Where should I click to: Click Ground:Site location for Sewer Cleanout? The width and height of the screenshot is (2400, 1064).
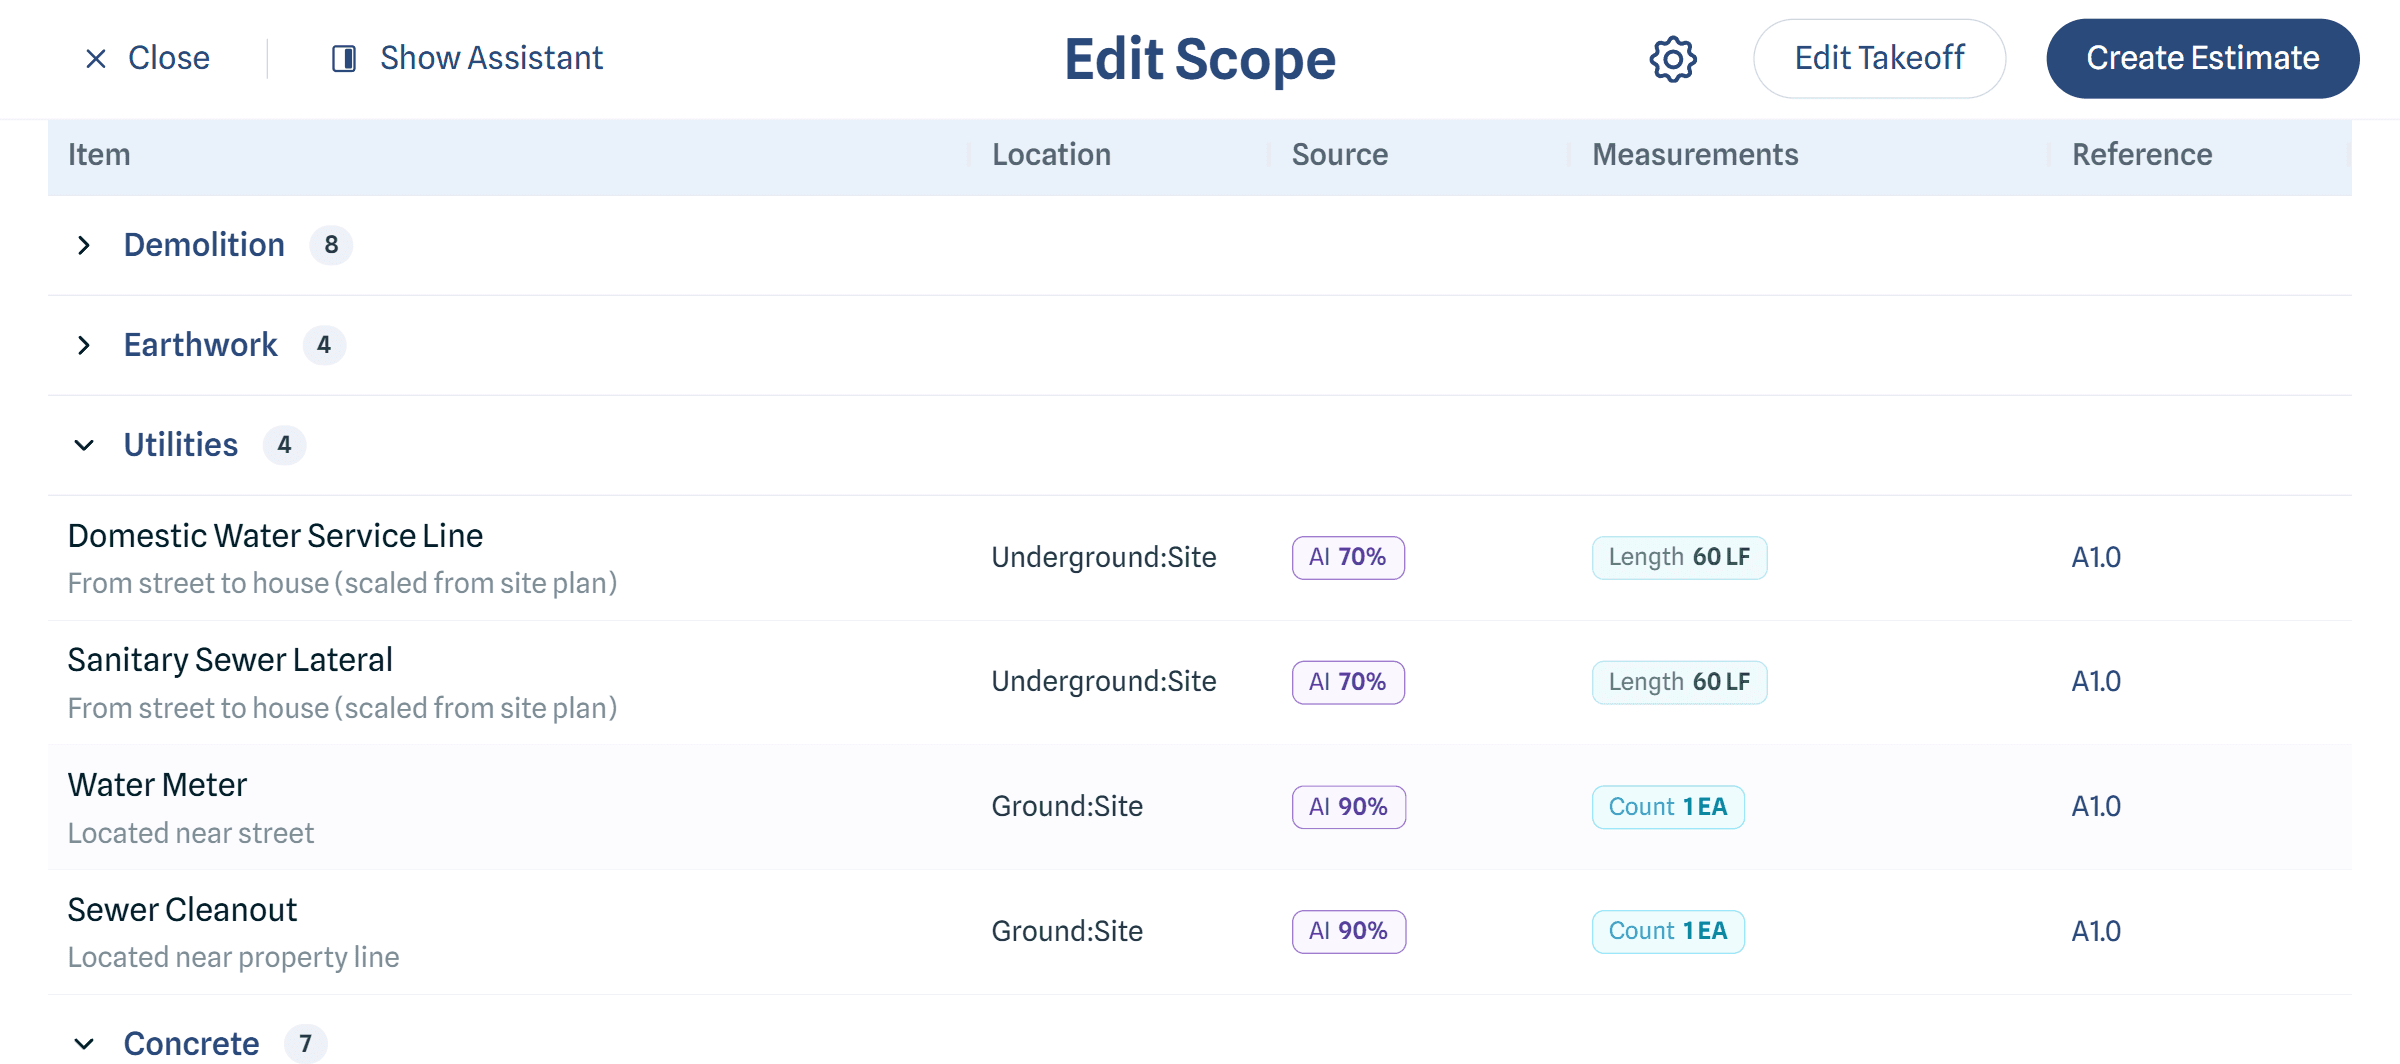click(x=1067, y=931)
